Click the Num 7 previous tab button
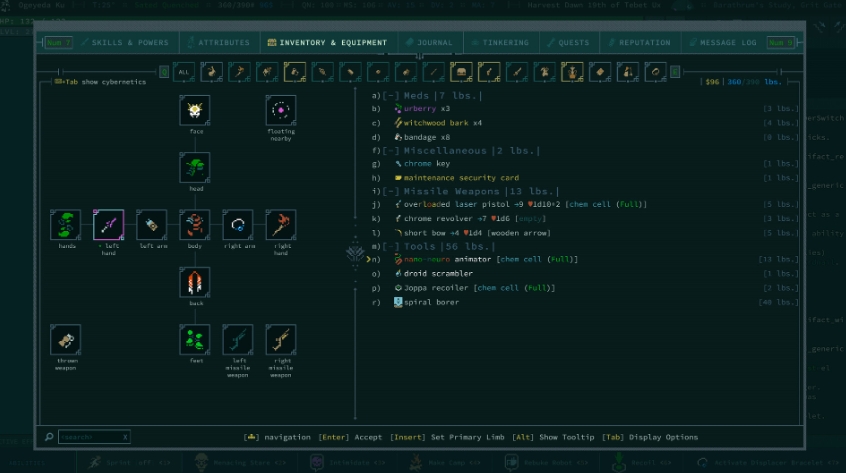Screen dimensions: 846x473 coord(58,43)
